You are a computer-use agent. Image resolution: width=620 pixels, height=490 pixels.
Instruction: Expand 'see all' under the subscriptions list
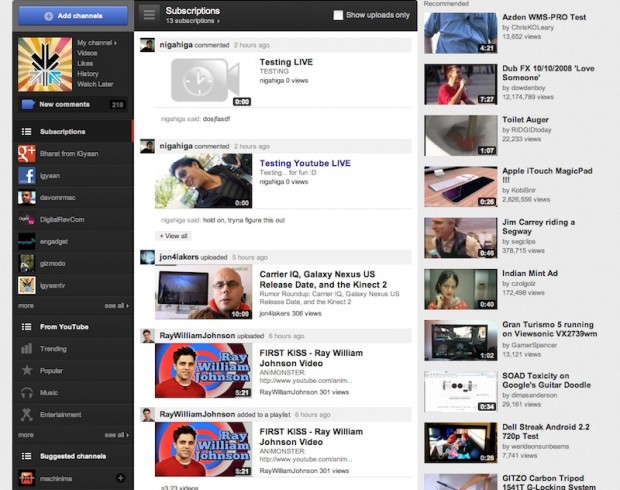pos(115,306)
